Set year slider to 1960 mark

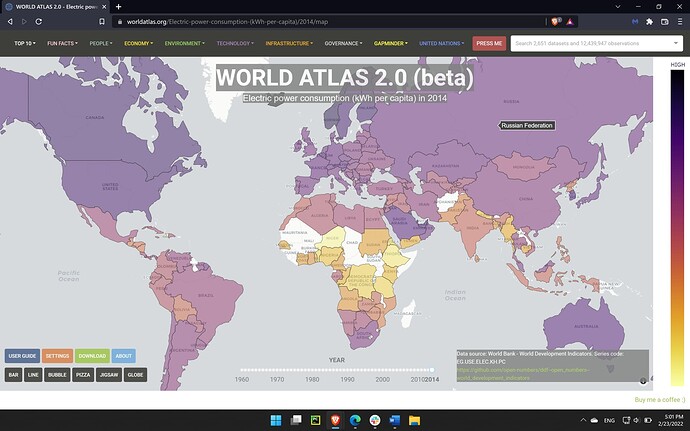coord(242,370)
